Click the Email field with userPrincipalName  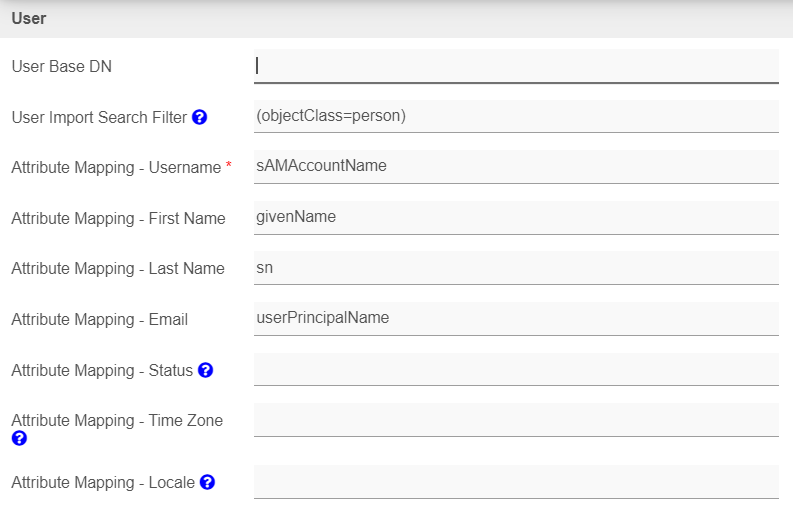tap(516, 318)
